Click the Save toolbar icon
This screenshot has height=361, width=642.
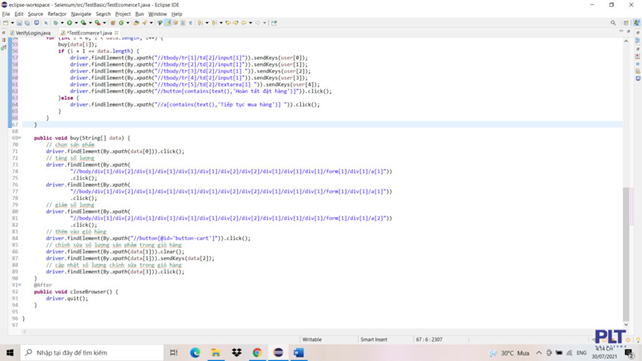click(x=19, y=23)
